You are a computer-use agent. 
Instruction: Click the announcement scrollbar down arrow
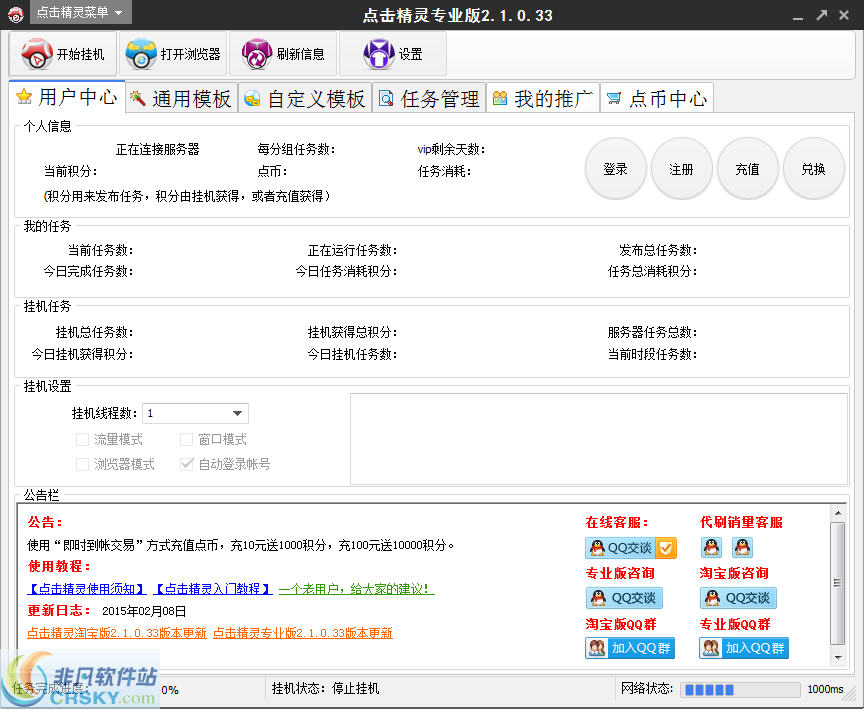[x=838, y=657]
